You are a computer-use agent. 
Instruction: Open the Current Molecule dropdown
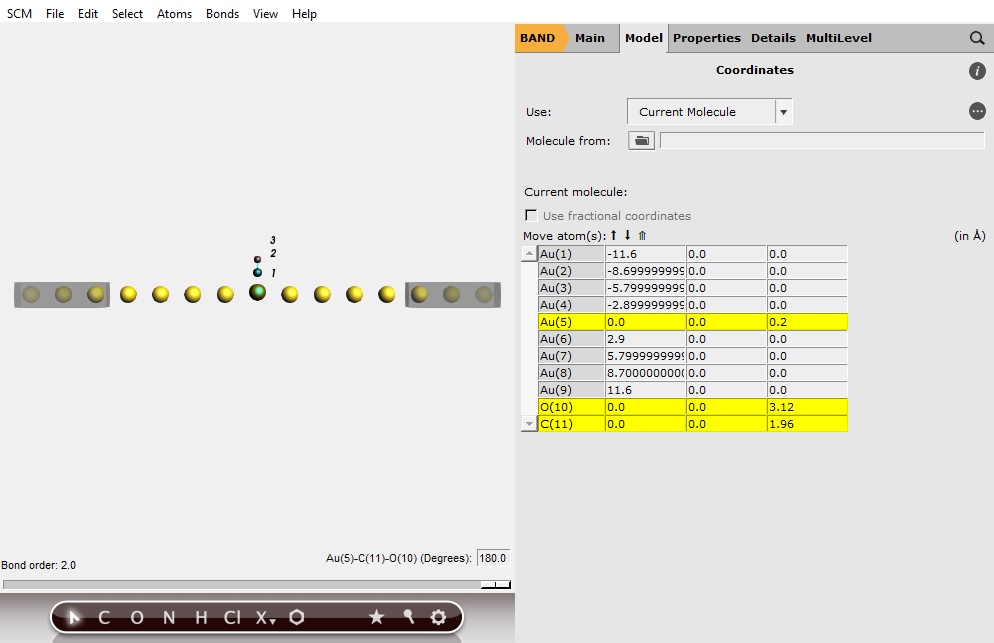pos(784,111)
